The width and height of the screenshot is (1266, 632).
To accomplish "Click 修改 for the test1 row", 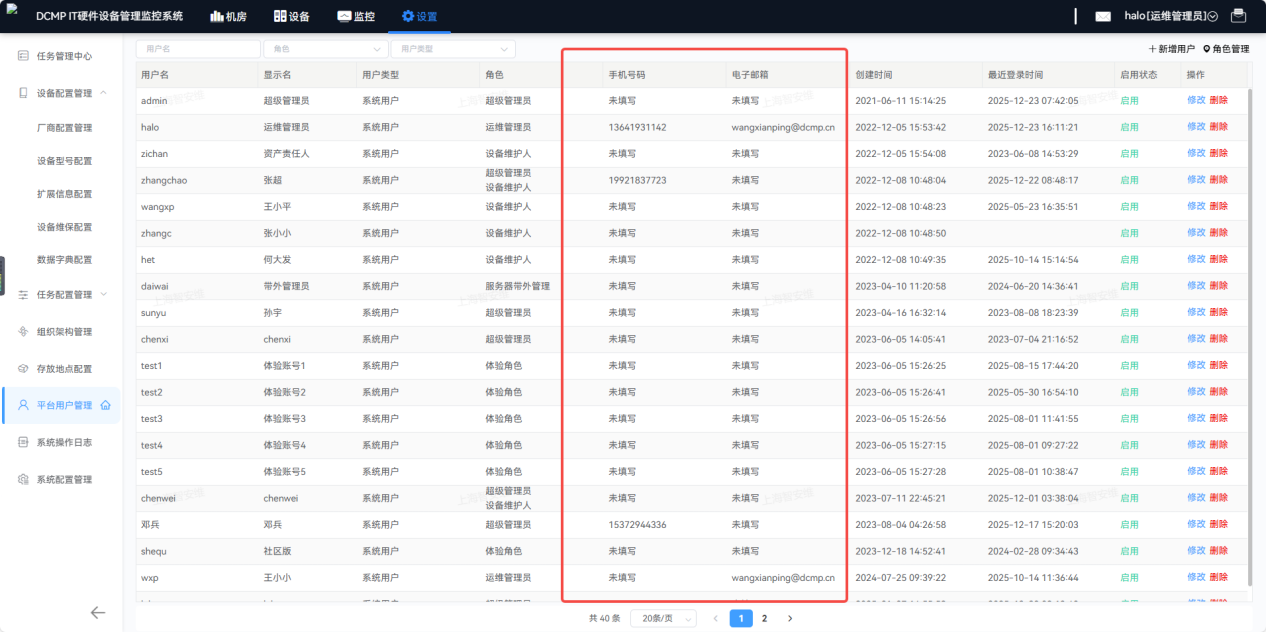I will pyautogui.click(x=1196, y=365).
